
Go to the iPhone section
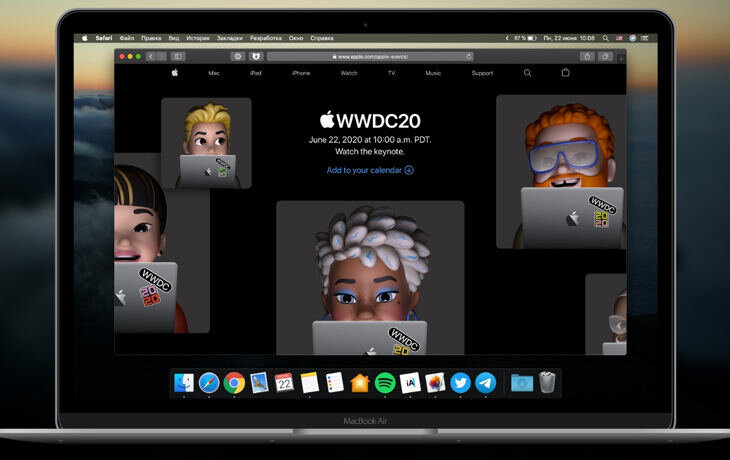point(301,73)
